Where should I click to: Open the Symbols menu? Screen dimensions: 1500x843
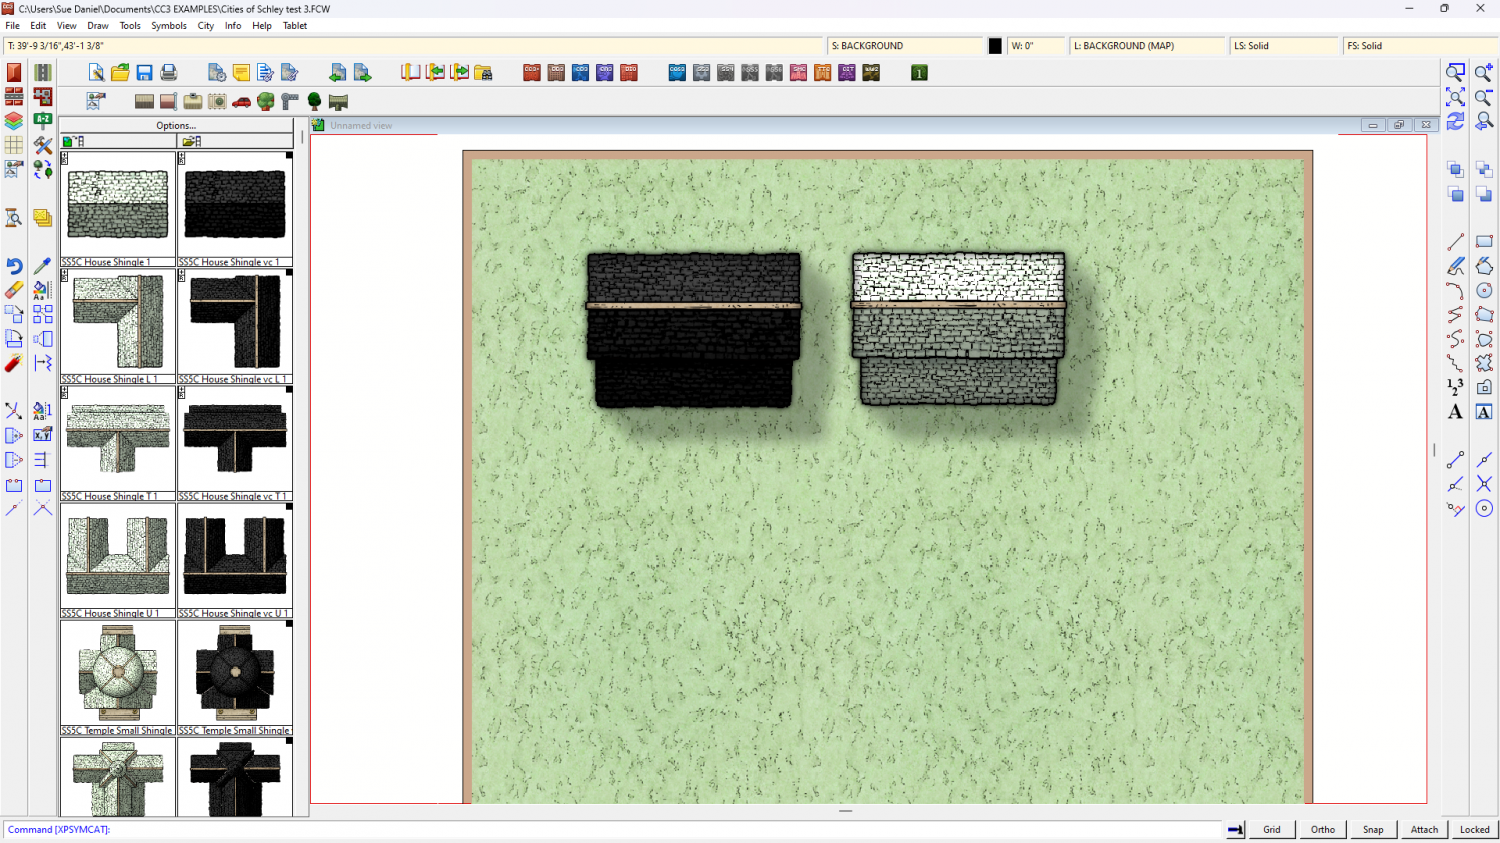[169, 26]
